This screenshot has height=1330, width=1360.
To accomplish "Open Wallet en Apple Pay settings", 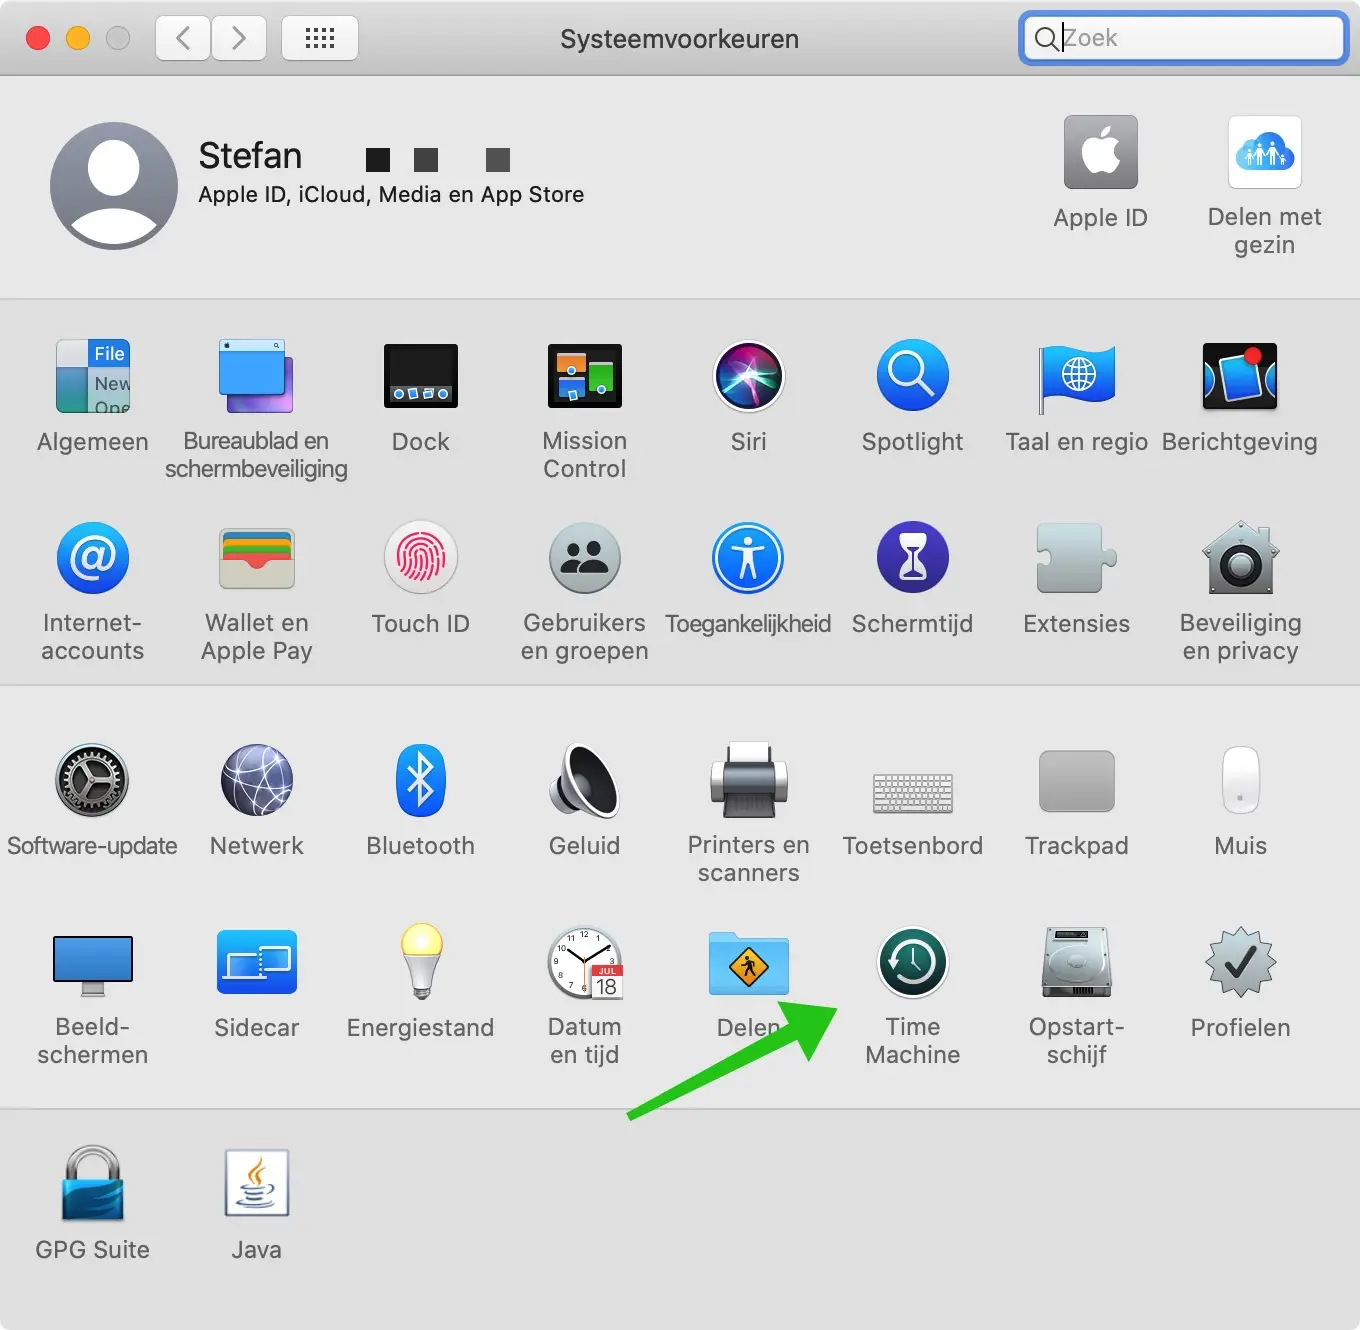I will [257, 559].
